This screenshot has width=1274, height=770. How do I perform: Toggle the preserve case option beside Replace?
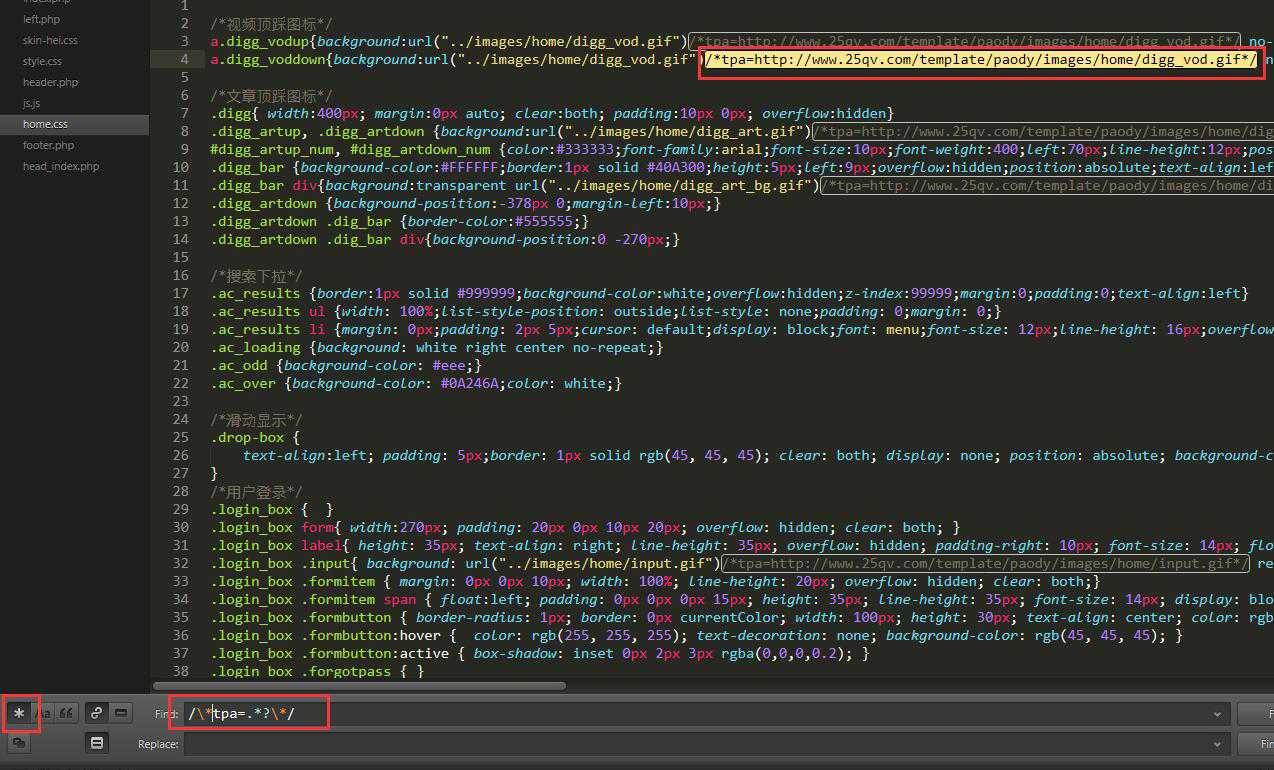coord(19,743)
